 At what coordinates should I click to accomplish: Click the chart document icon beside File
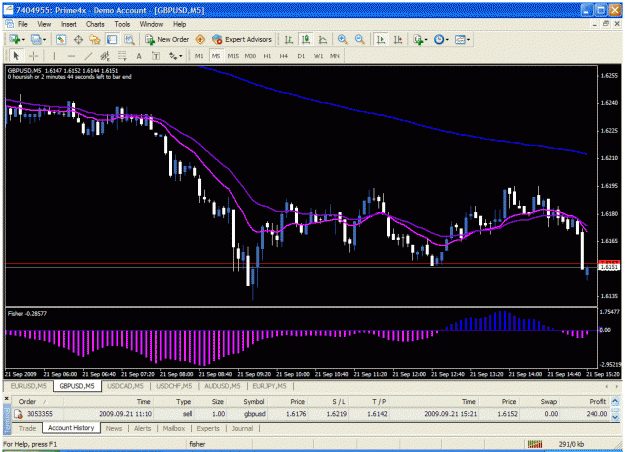[9, 24]
